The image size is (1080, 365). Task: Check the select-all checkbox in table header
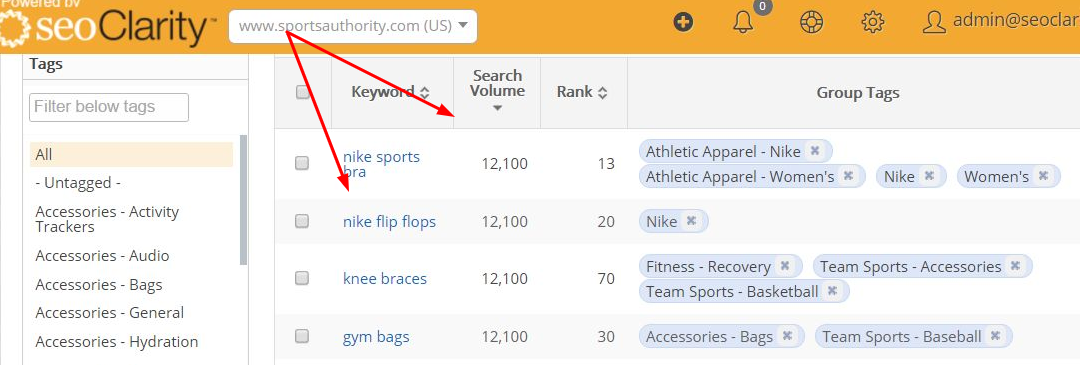pyautogui.click(x=302, y=92)
